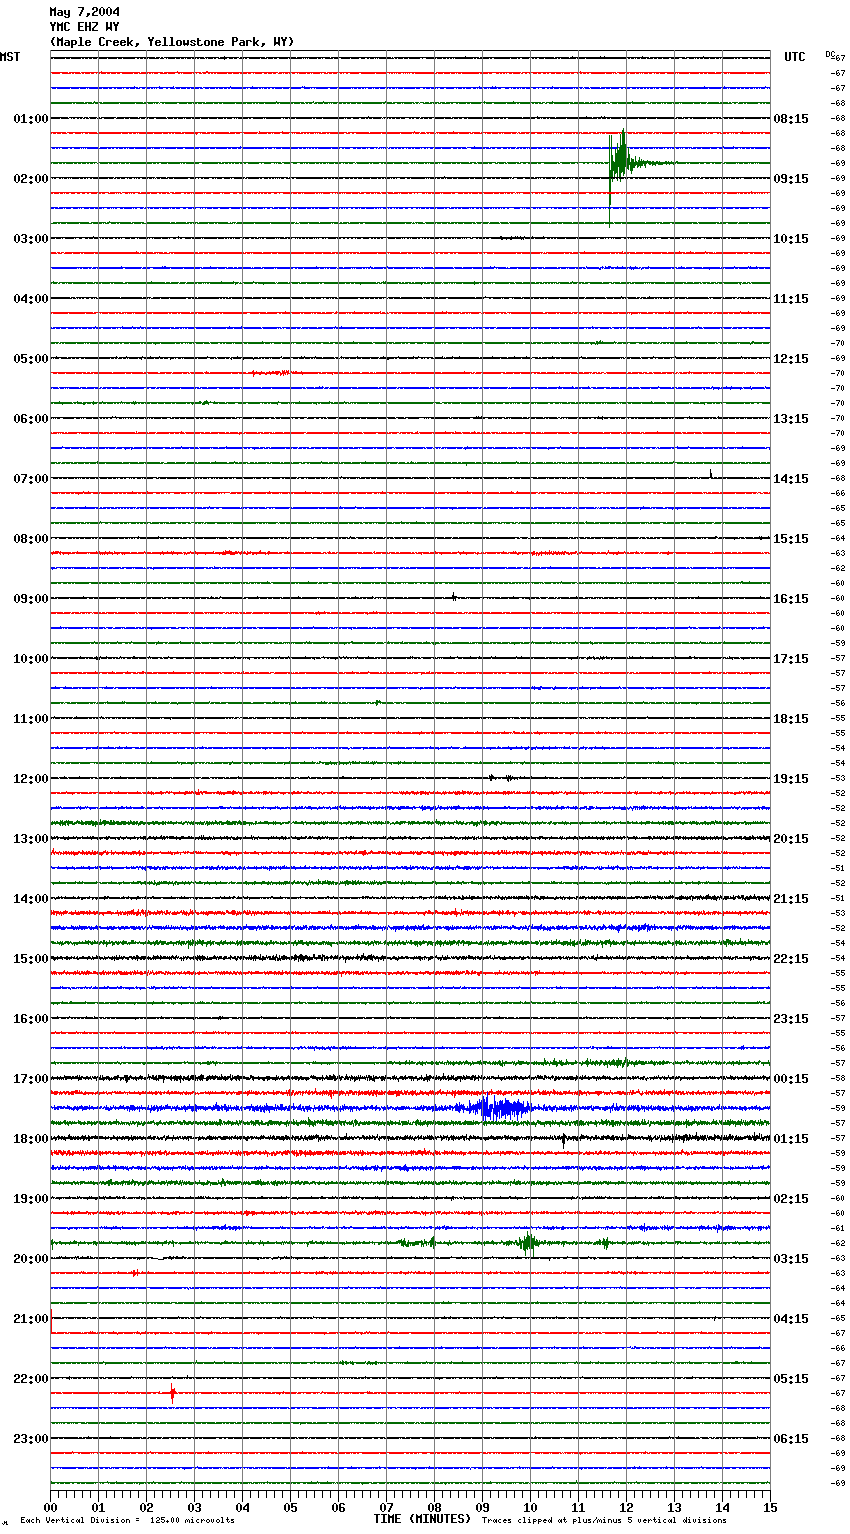Screen dimensions: 850x1534
Task: Select the 23:00 MST time label
Action: [31, 1439]
